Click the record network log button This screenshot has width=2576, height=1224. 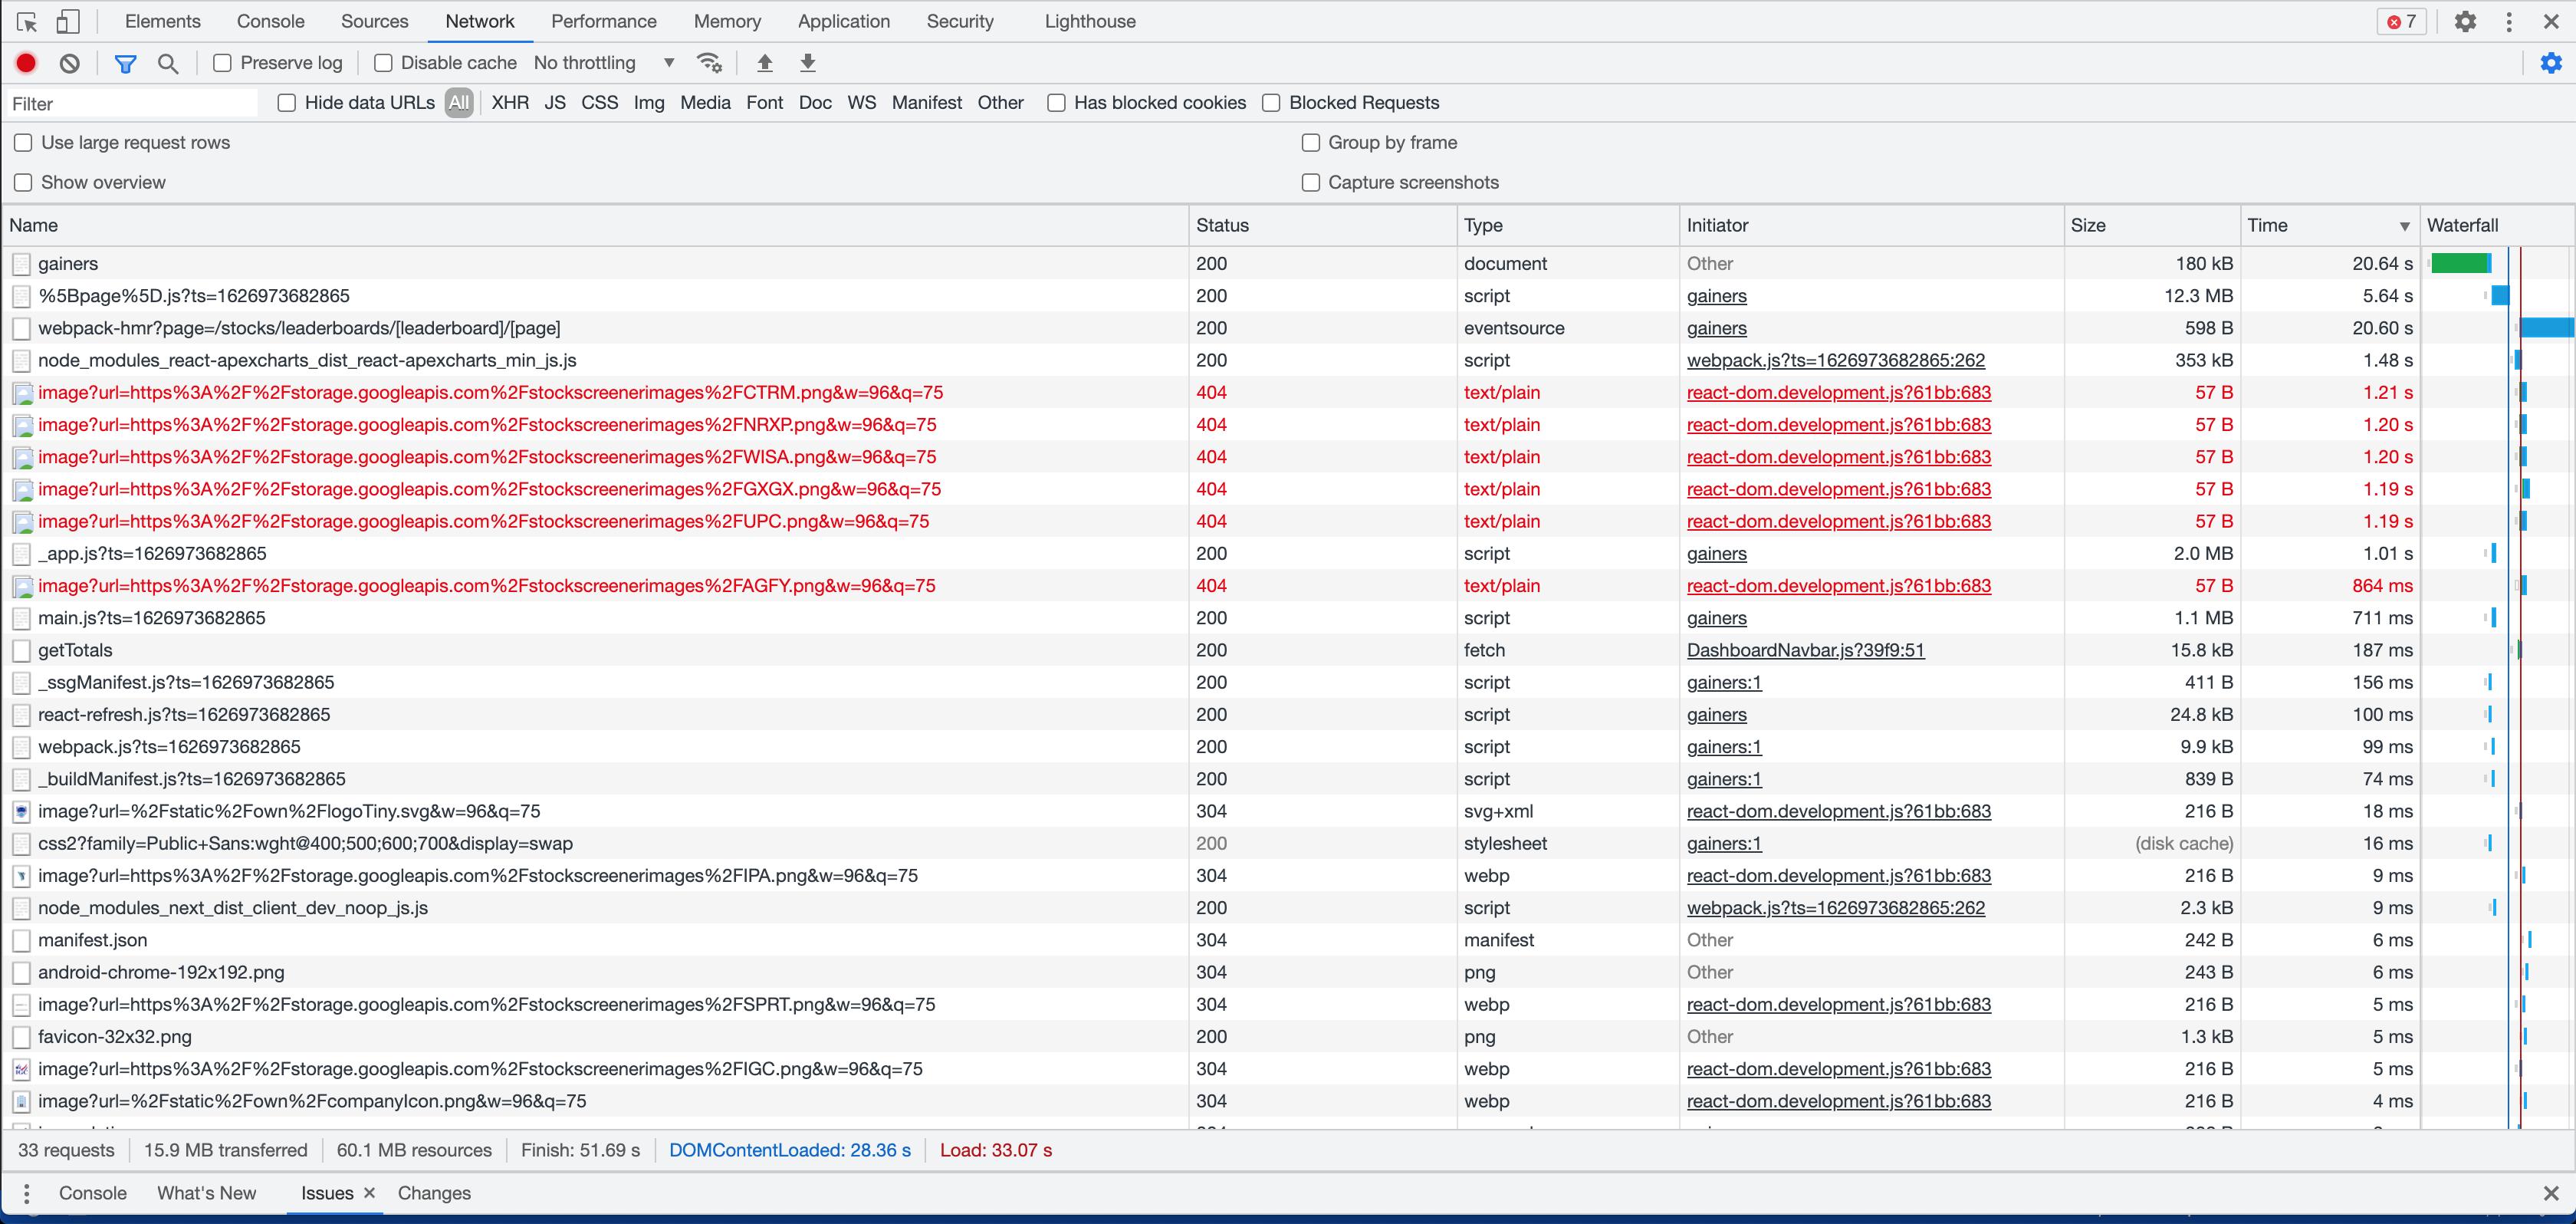click(x=26, y=63)
